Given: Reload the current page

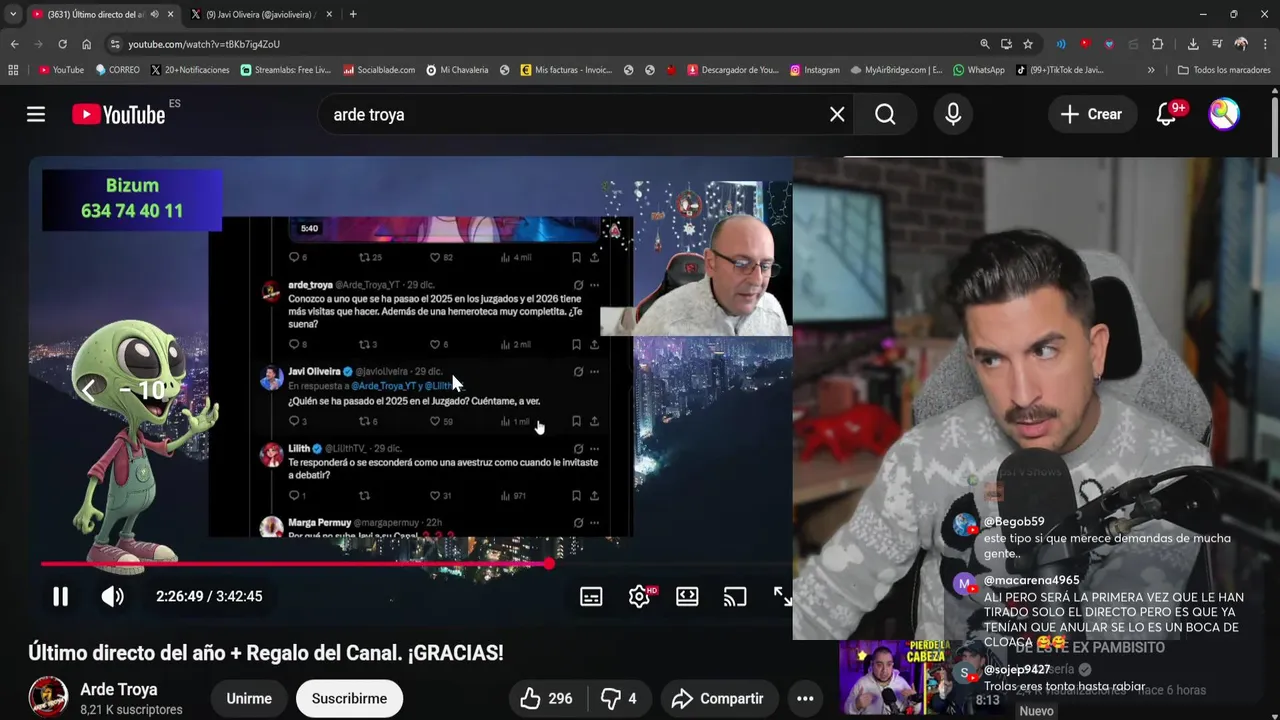Looking at the screenshot, I should click(x=62, y=44).
